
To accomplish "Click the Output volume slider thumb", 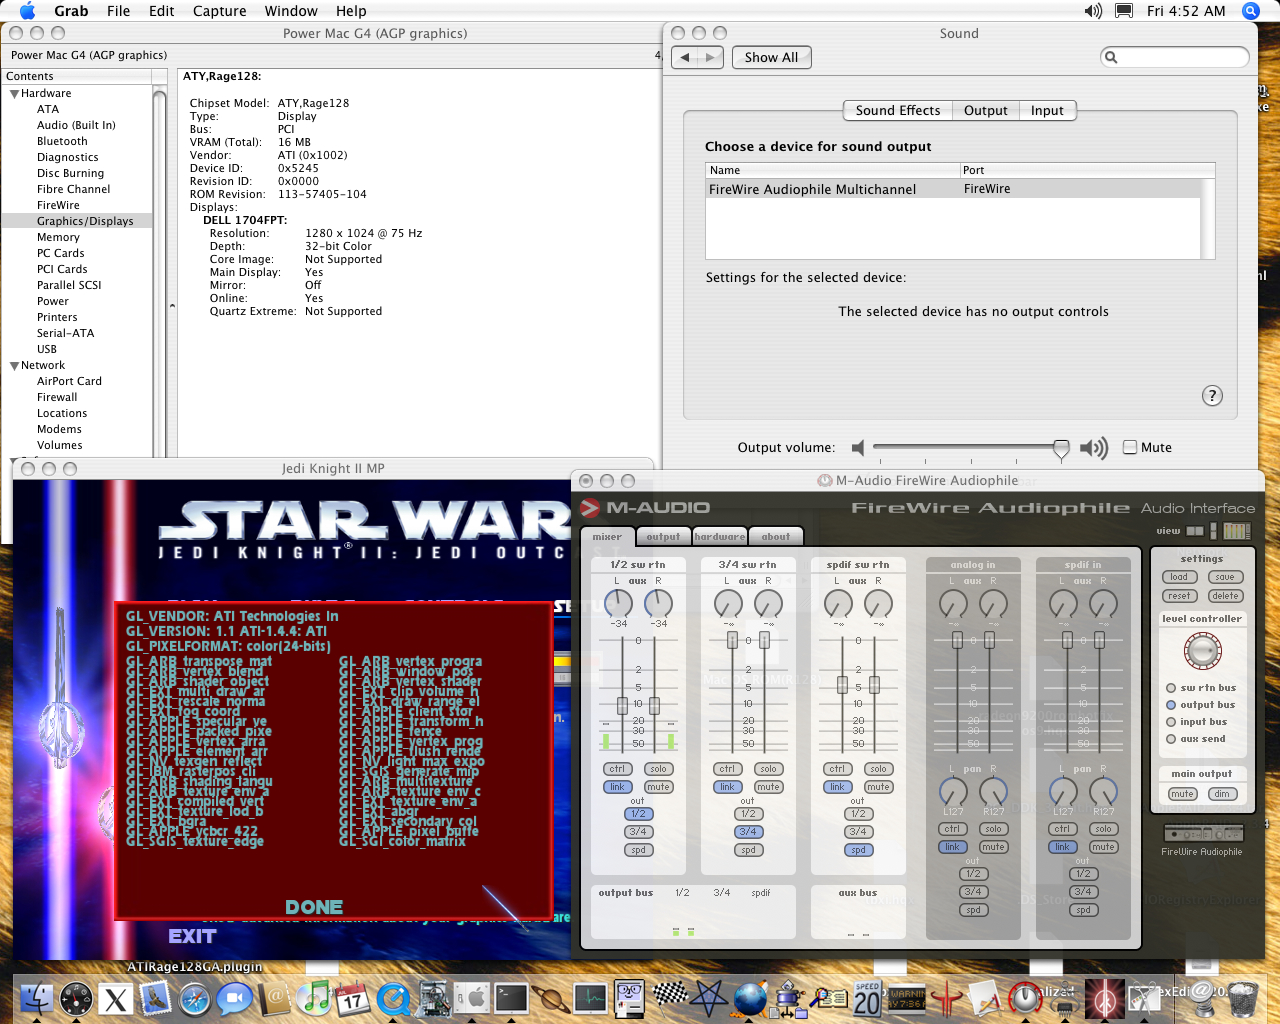I will coord(1061,449).
